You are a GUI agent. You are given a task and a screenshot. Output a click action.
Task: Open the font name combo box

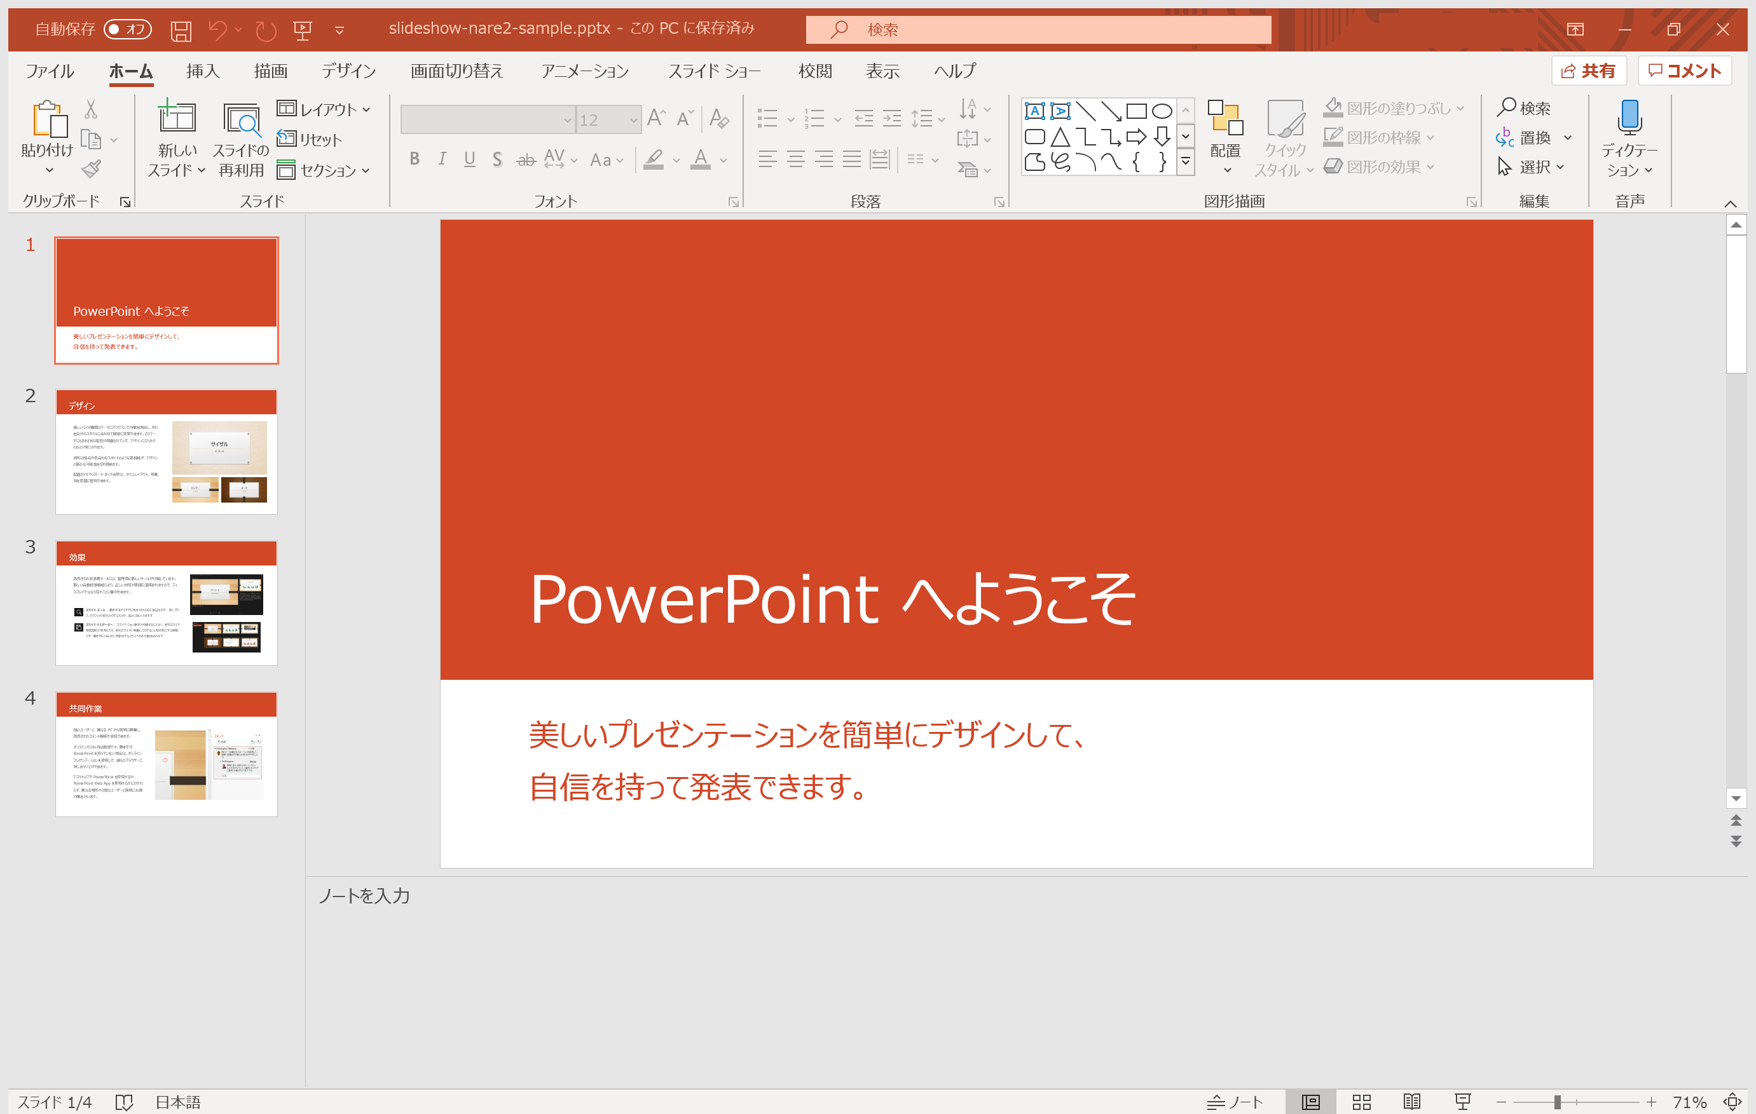click(x=488, y=119)
